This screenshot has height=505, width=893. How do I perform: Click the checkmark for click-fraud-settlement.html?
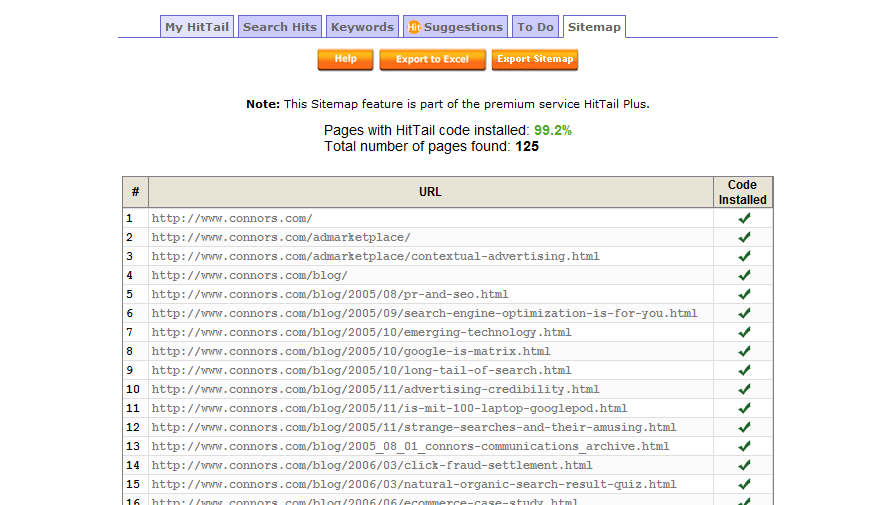point(744,465)
